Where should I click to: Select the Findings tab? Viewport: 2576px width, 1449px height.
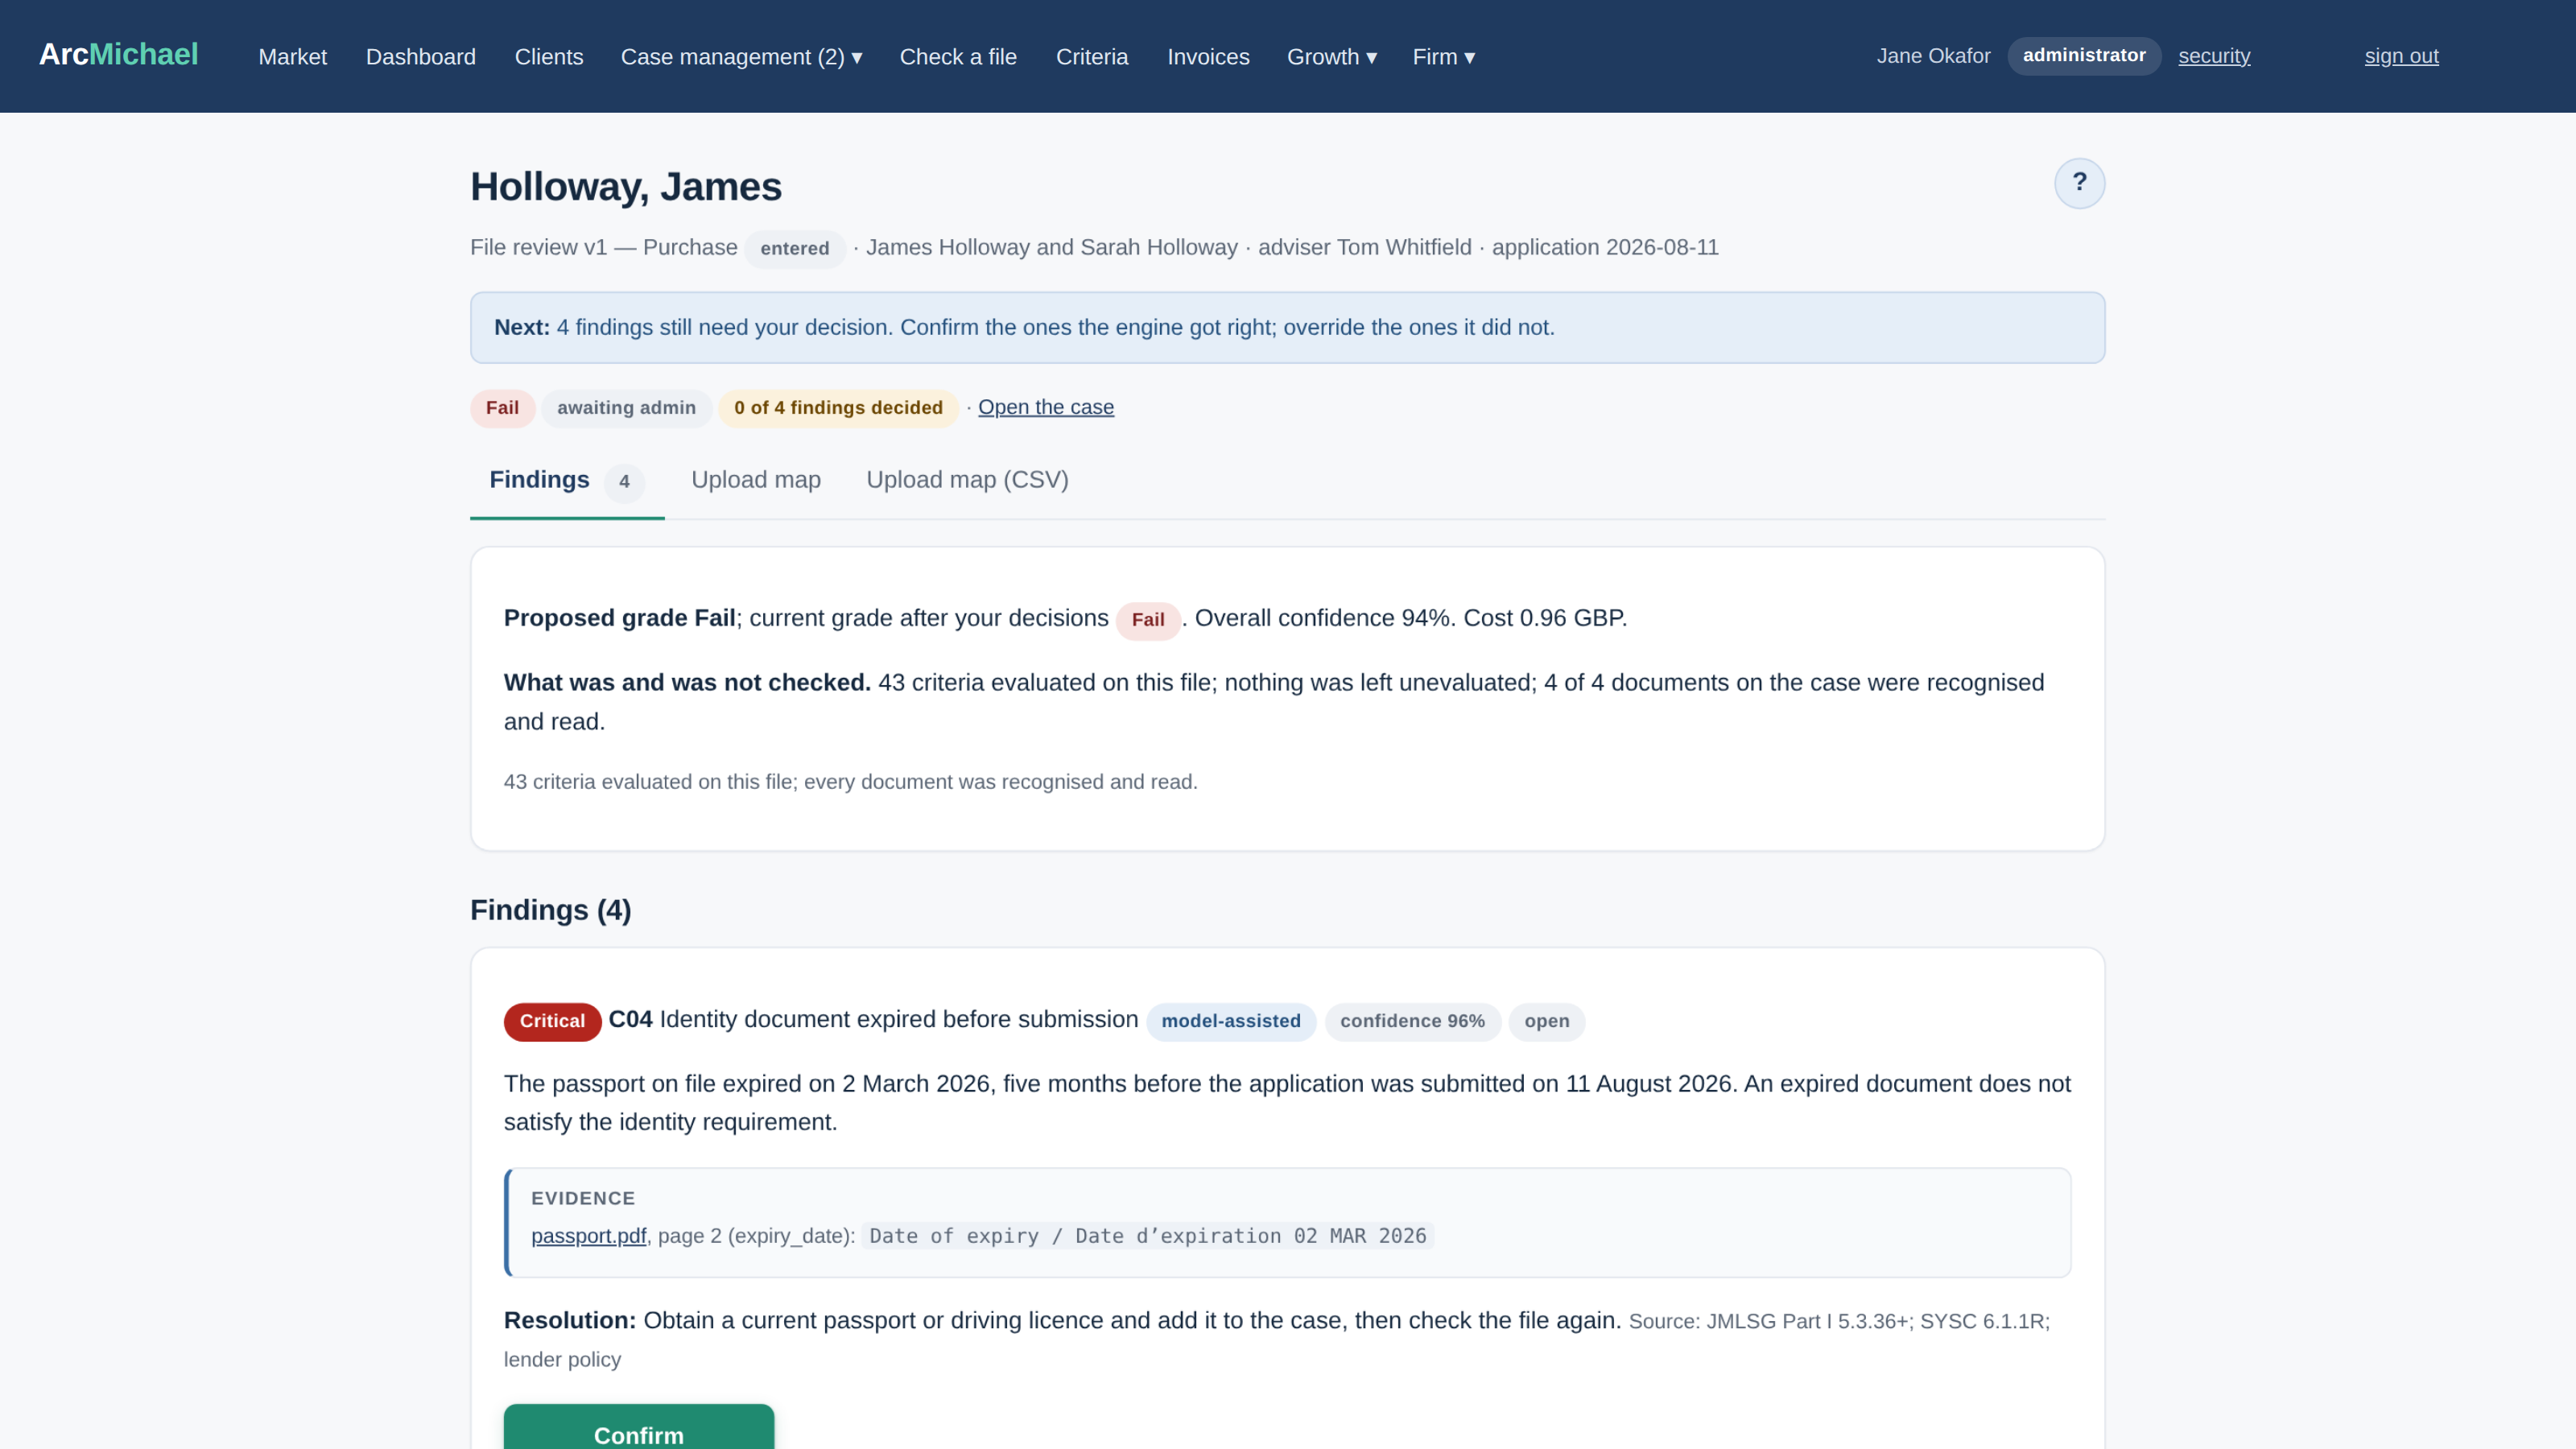pos(566,481)
